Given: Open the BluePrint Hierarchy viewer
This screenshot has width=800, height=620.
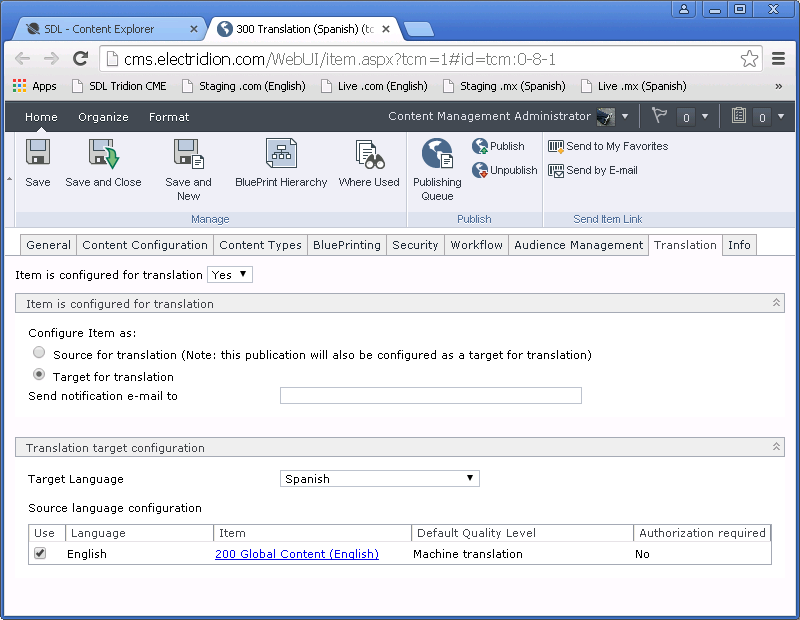Looking at the screenshot, I should (281, 155).
